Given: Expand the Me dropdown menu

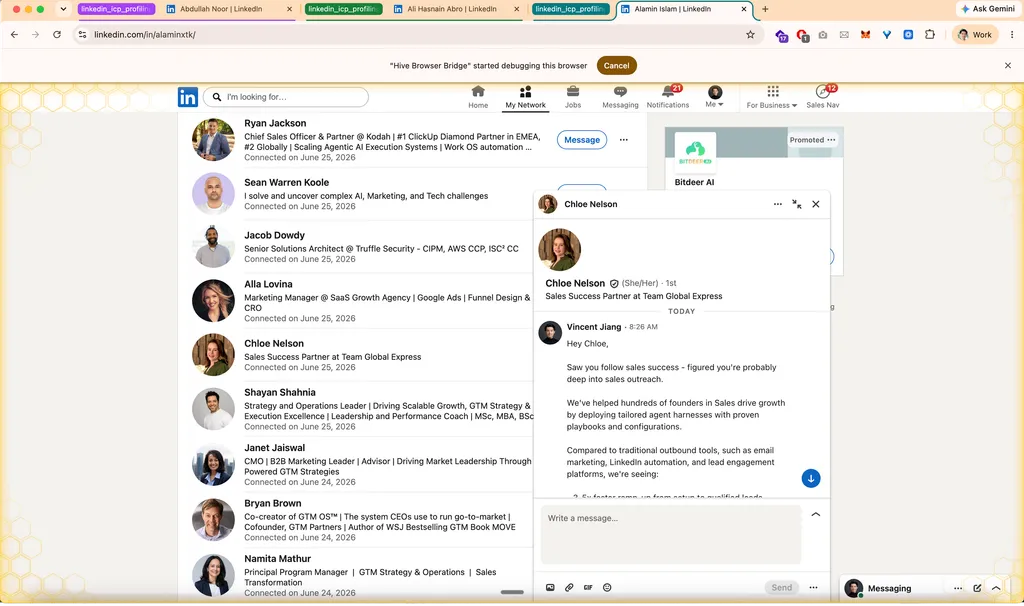Looking at the screenshot, I should [714, 97].
